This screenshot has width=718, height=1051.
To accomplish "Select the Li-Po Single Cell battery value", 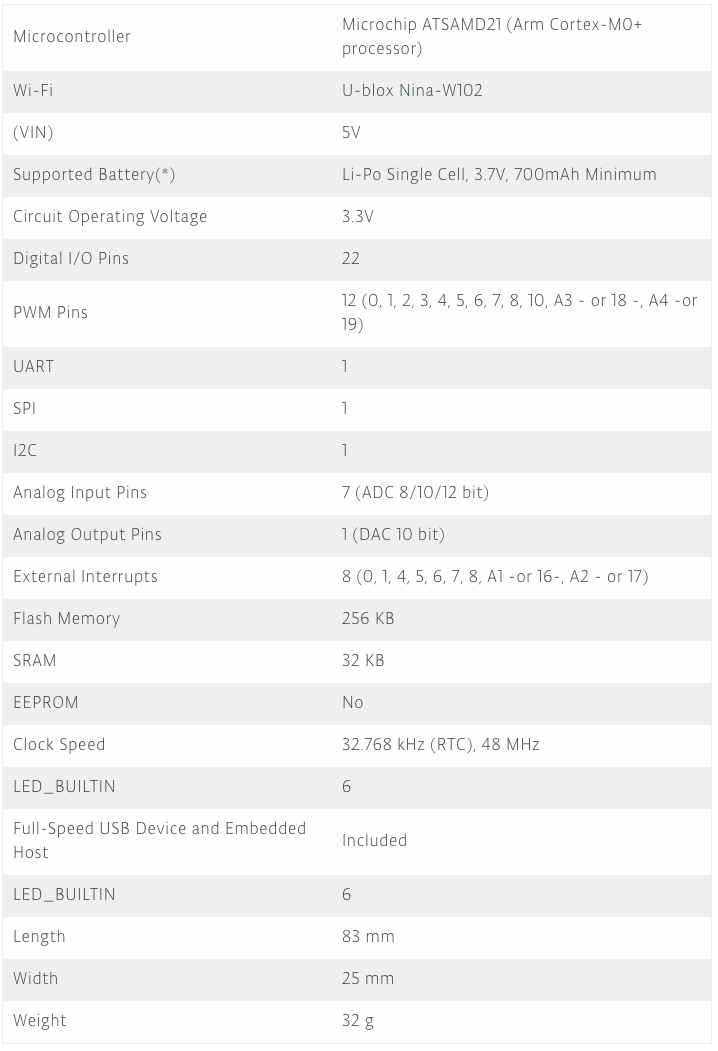I will 499,174.
